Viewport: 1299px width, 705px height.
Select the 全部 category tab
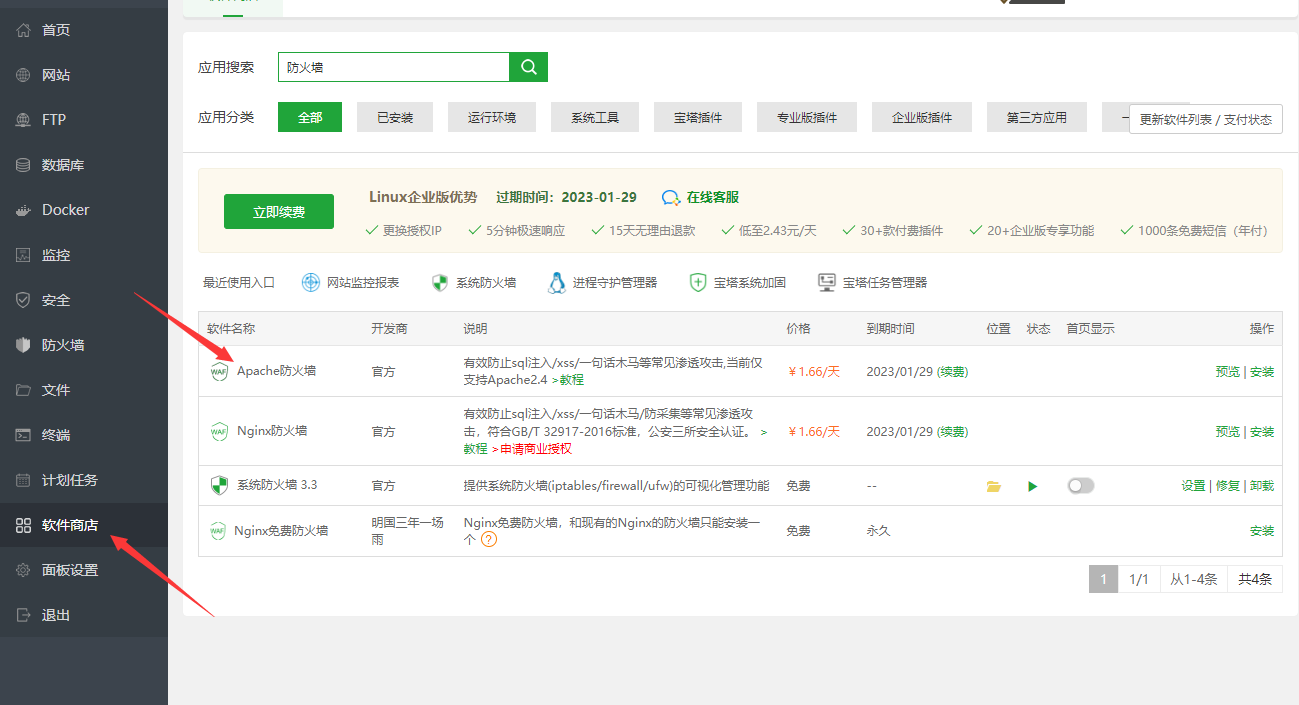click(x=310, y=117)
